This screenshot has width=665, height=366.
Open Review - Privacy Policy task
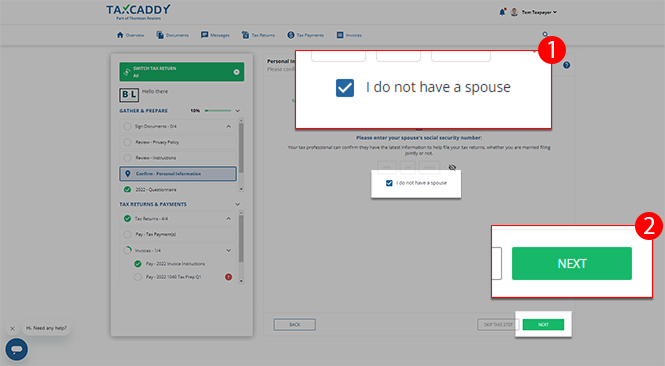click(x=178, y=142)
